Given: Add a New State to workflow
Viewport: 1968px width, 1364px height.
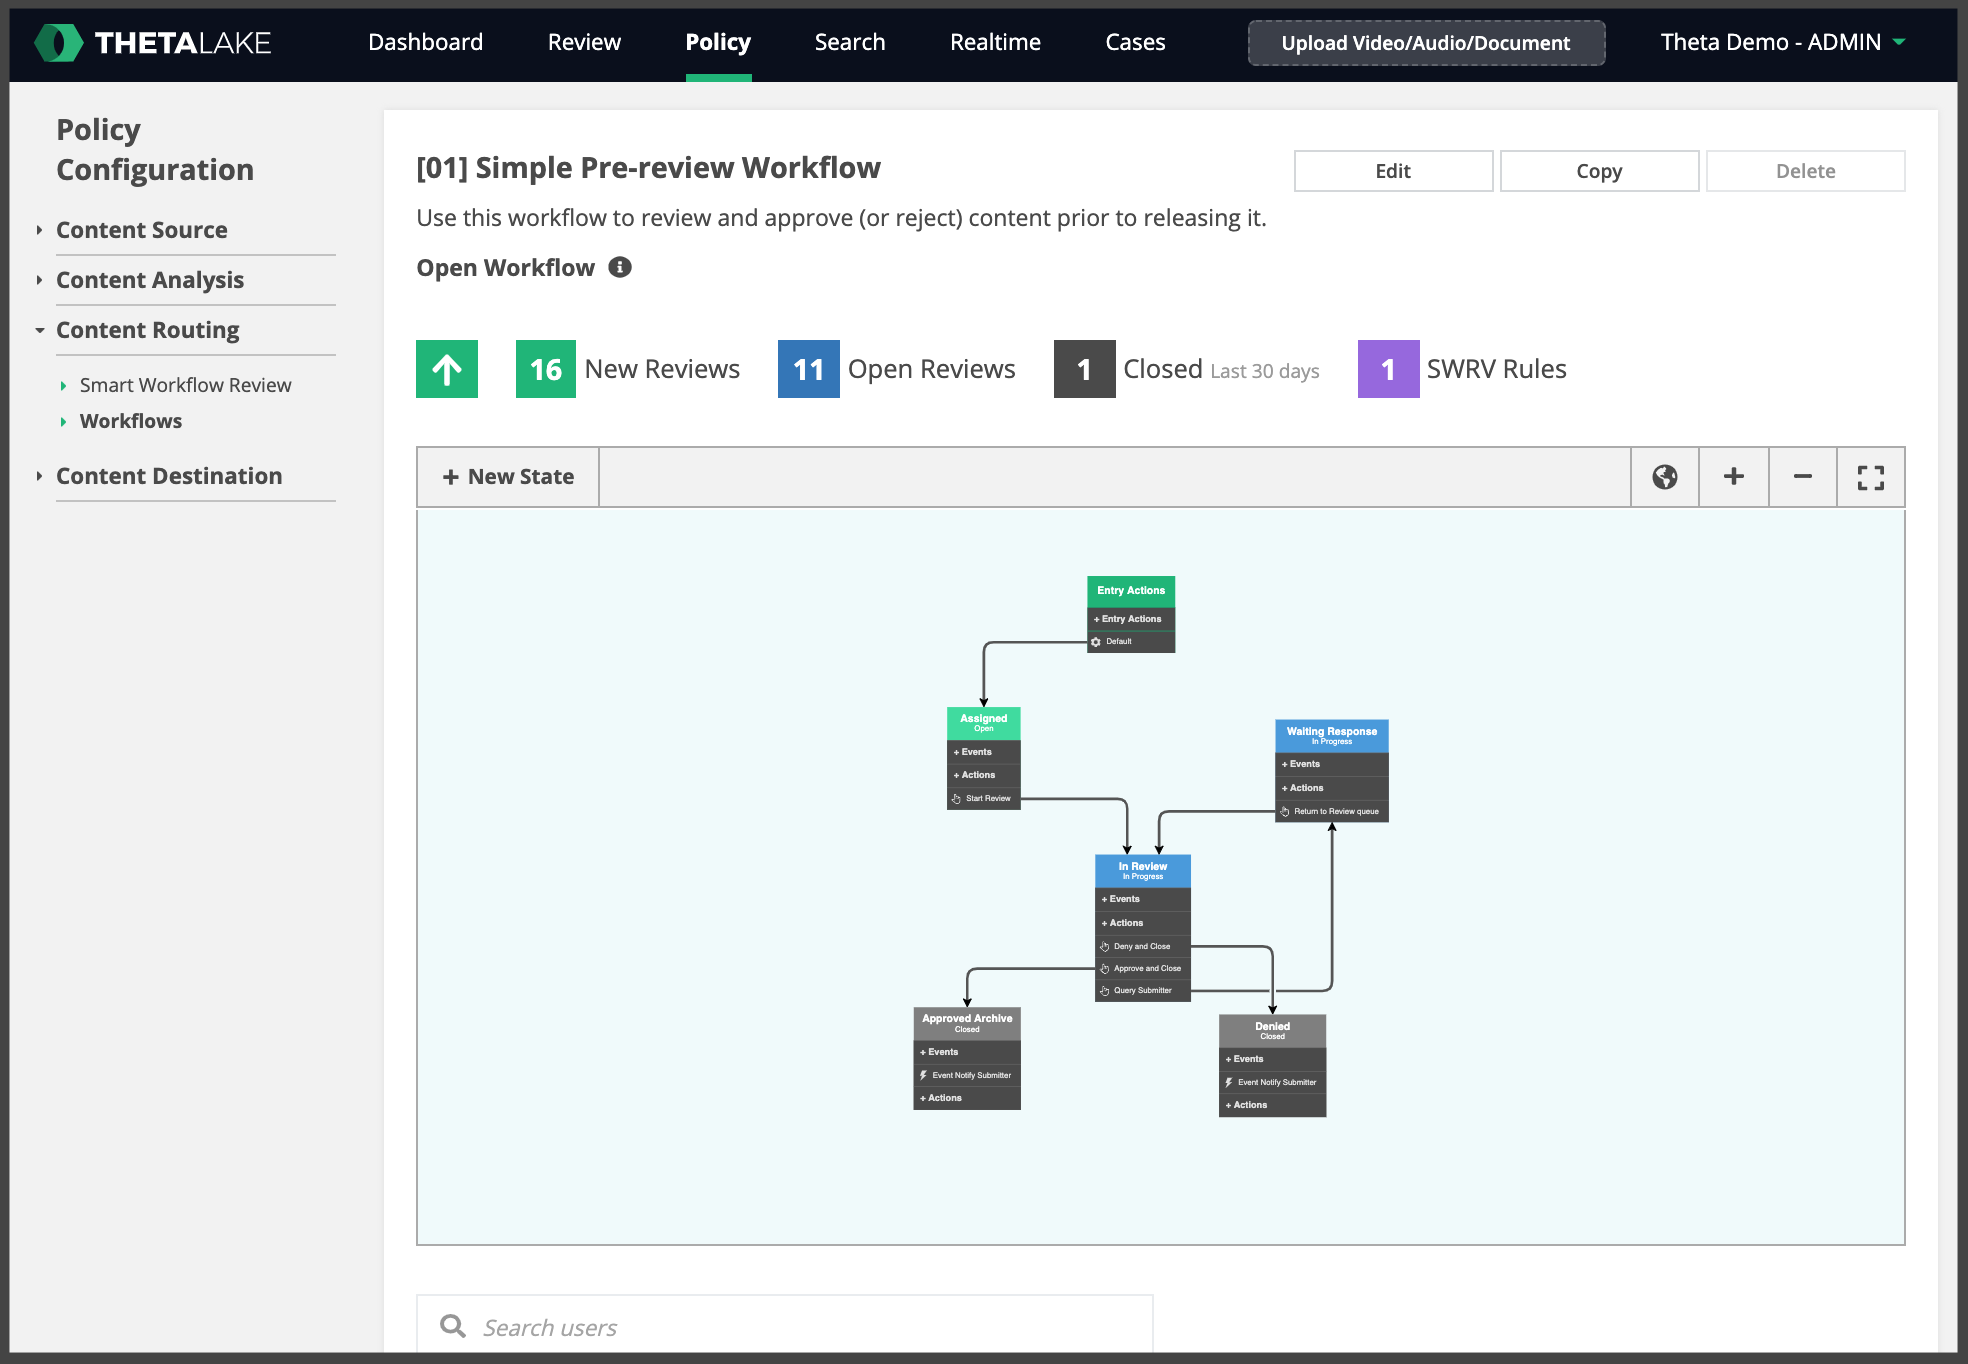Looking at the screenshot, I should (x=508, y=477).
